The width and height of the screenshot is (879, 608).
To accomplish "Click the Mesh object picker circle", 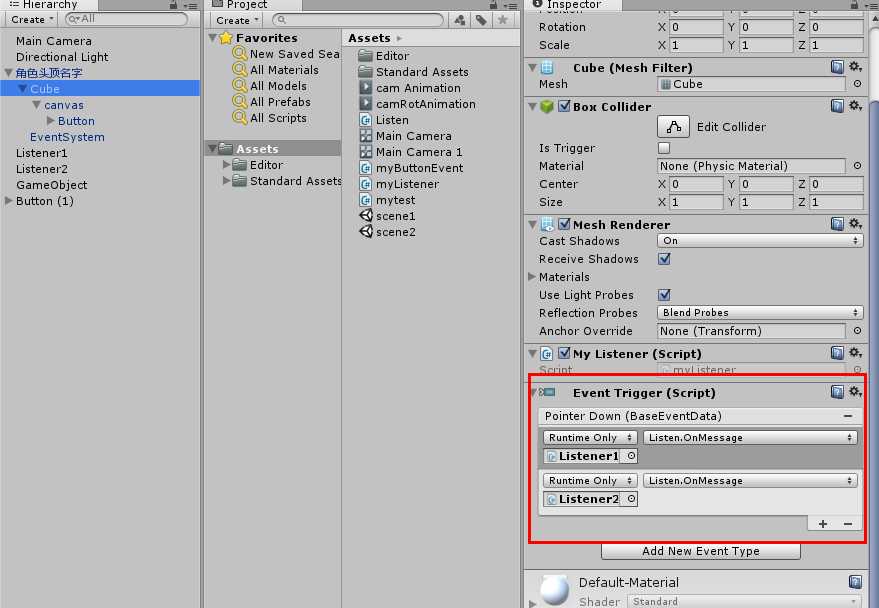I will coord(857,83).
